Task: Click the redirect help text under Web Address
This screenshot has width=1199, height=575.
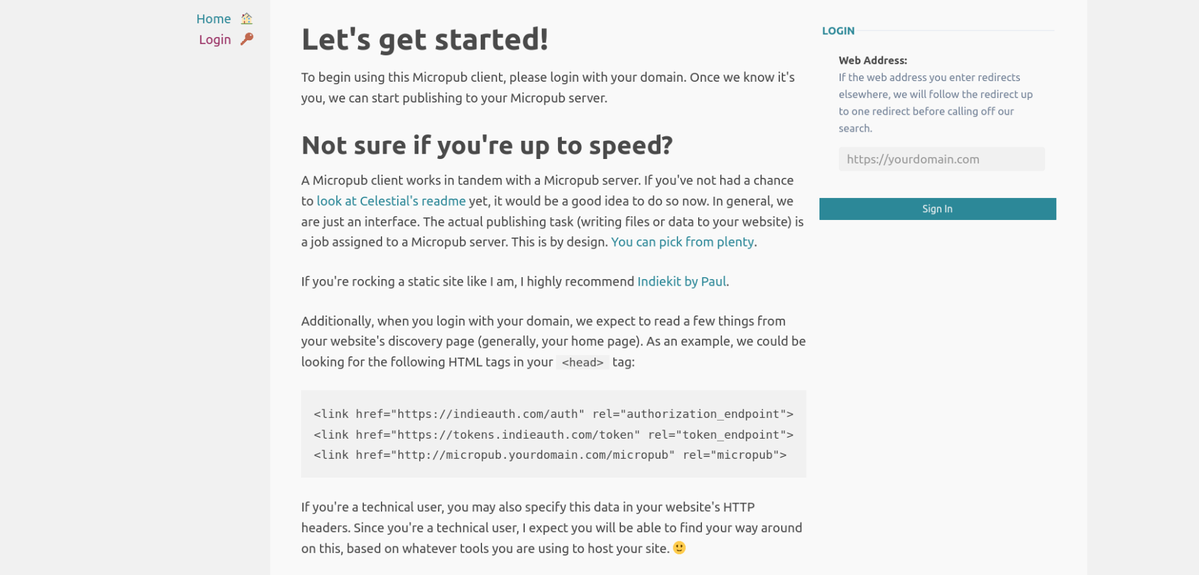Action: click(x=937, y=103)
